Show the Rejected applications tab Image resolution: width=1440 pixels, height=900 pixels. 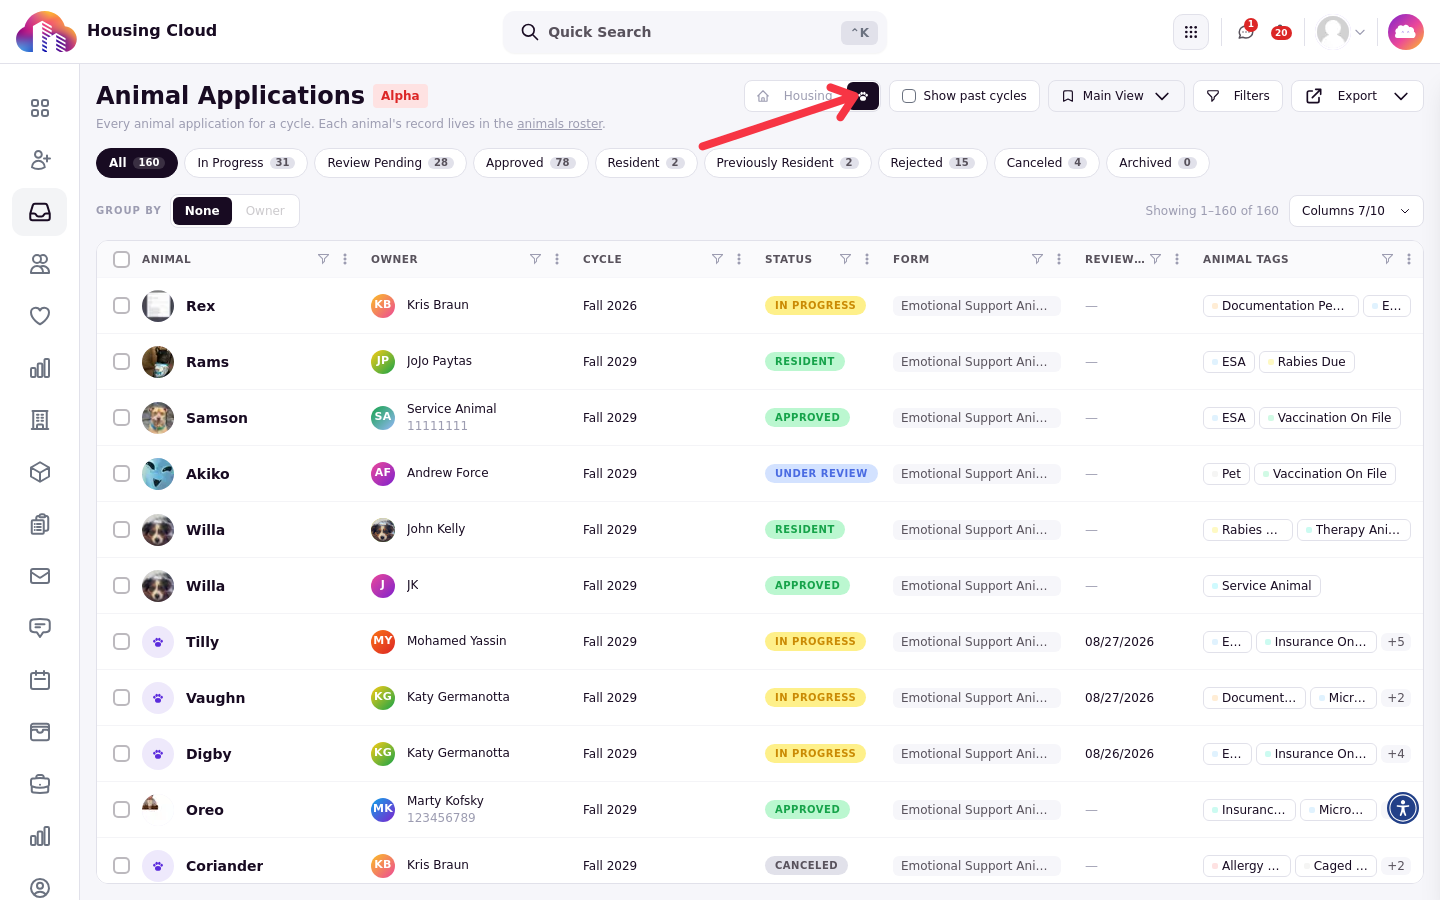pyautogui.click(x=933, y=163)
